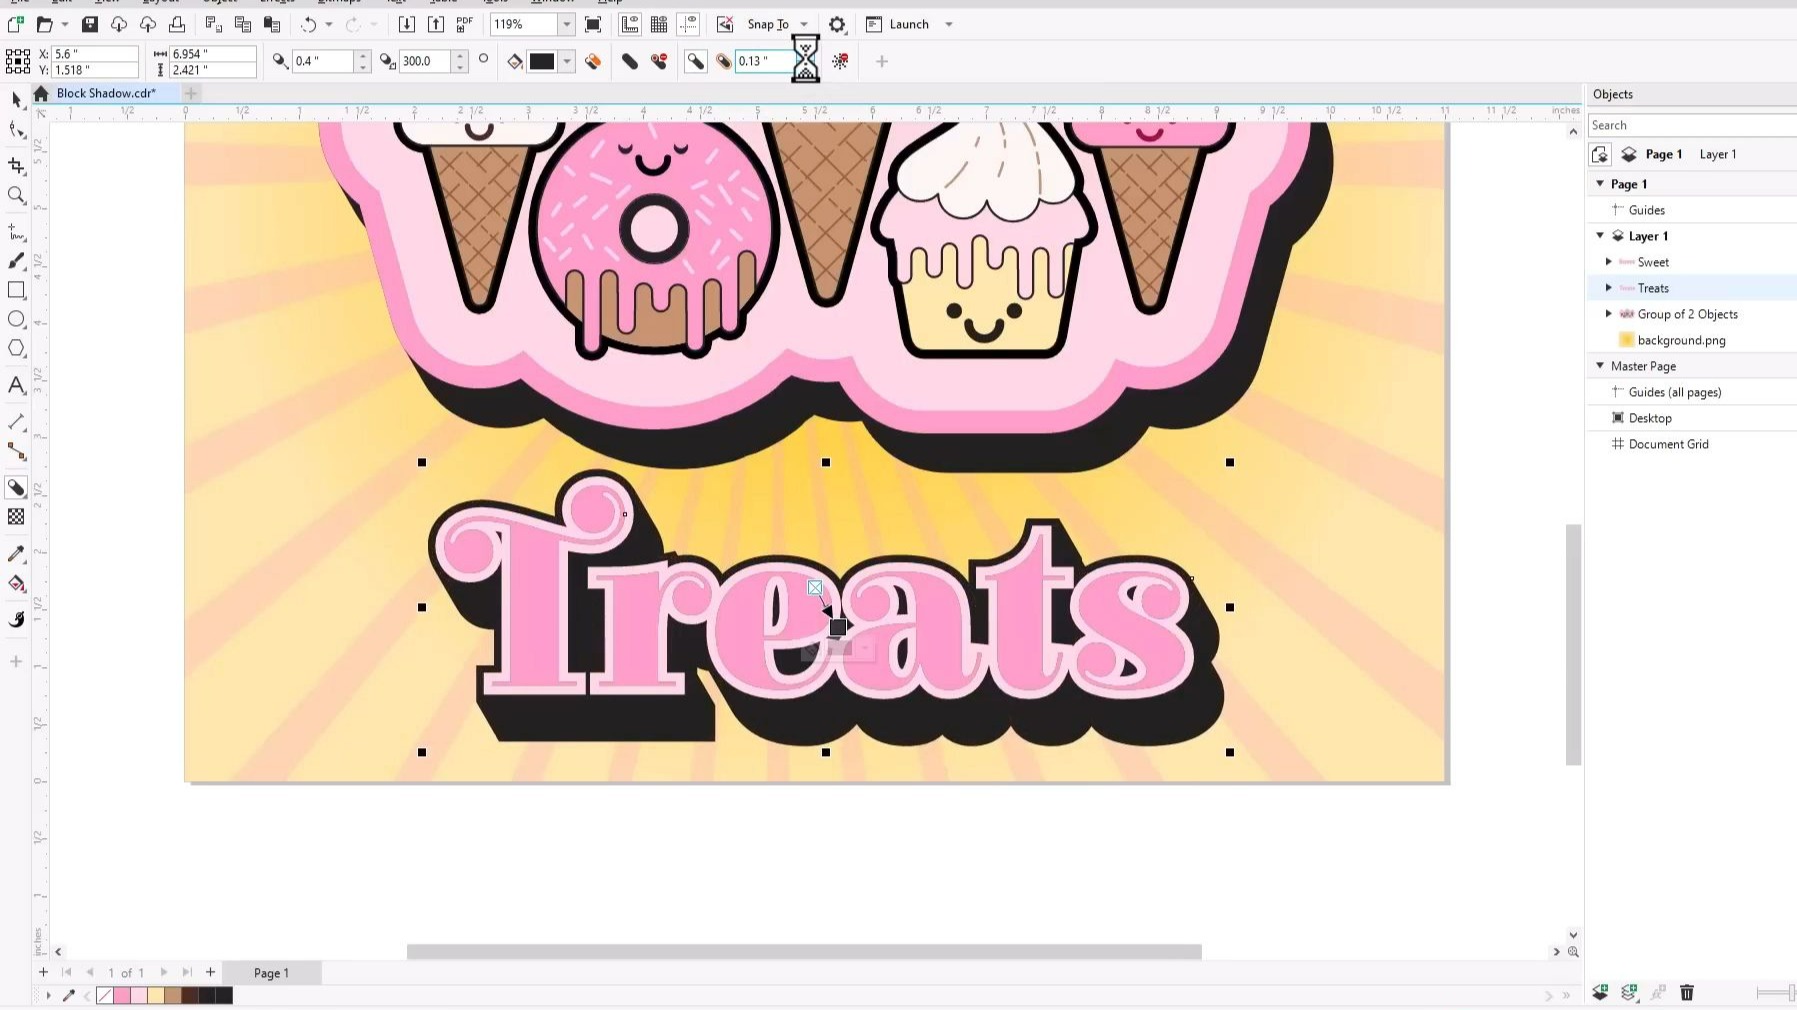
Task: Toggle Simplify block shadow button
Action: 630,61
